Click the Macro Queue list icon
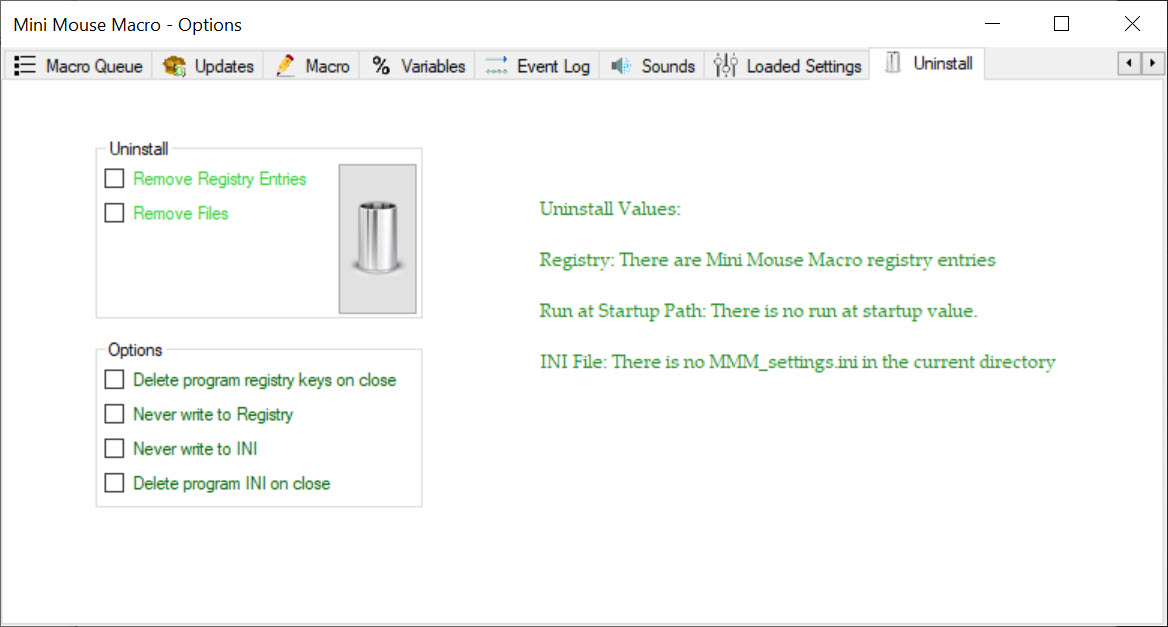The height and width of the screenshot is (627, 1168). tap(25, 66)
